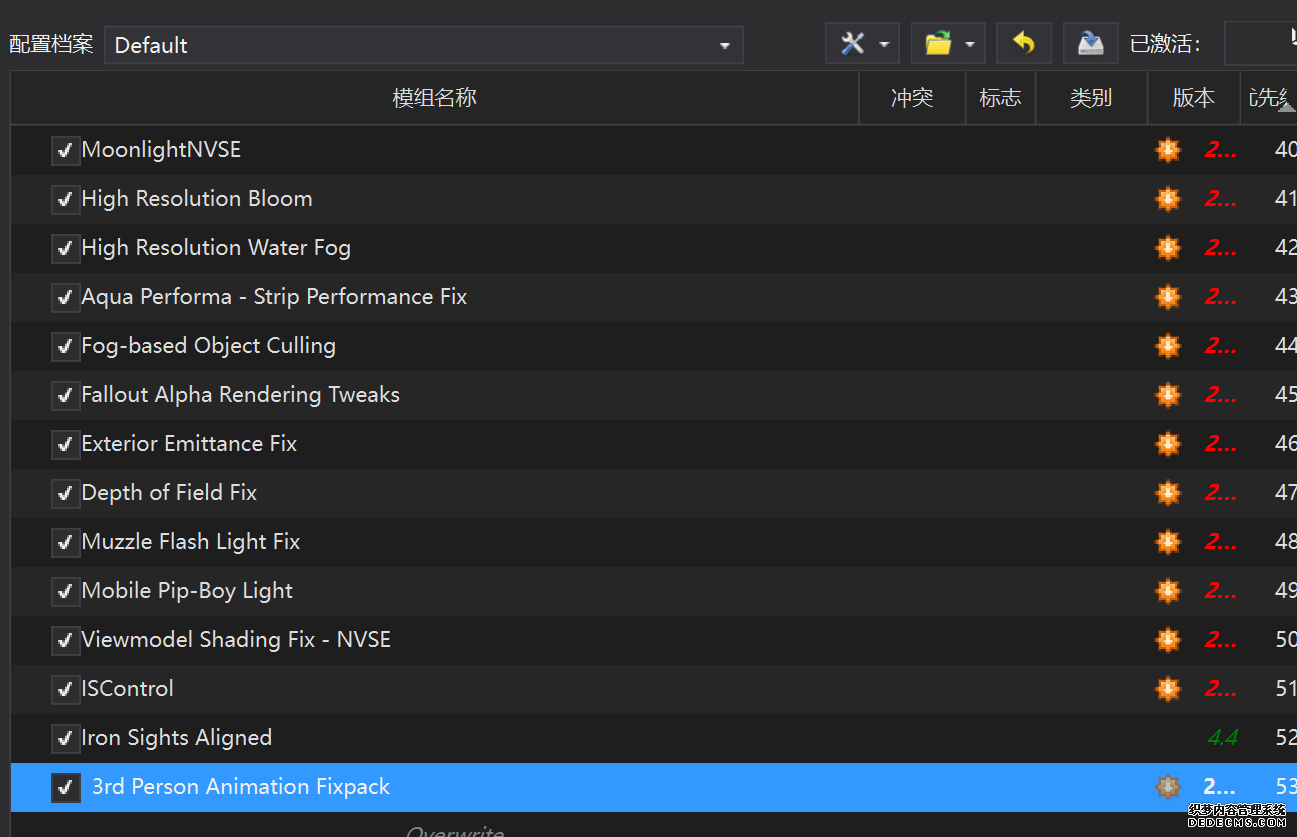This screenshot has width=1297, height=837.
Task: Click the update icon for Depth of Field Fix
Action: [1167, 493]
